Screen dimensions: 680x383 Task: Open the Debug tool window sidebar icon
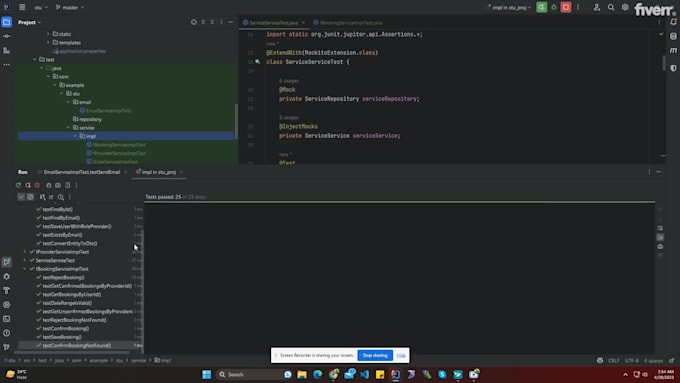(7, 276)
